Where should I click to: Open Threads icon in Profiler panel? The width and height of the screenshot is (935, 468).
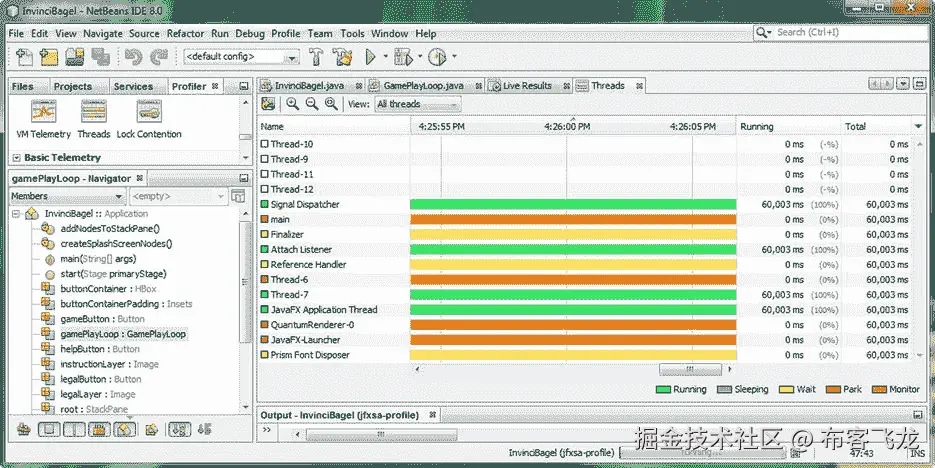[x=94, y=112]
